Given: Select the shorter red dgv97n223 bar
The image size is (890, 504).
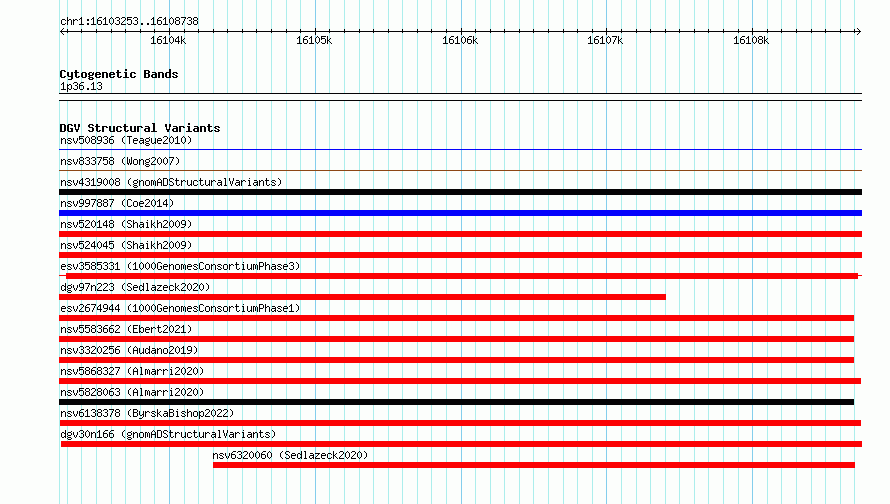Looking at the screenshot, I should (362, 297).
